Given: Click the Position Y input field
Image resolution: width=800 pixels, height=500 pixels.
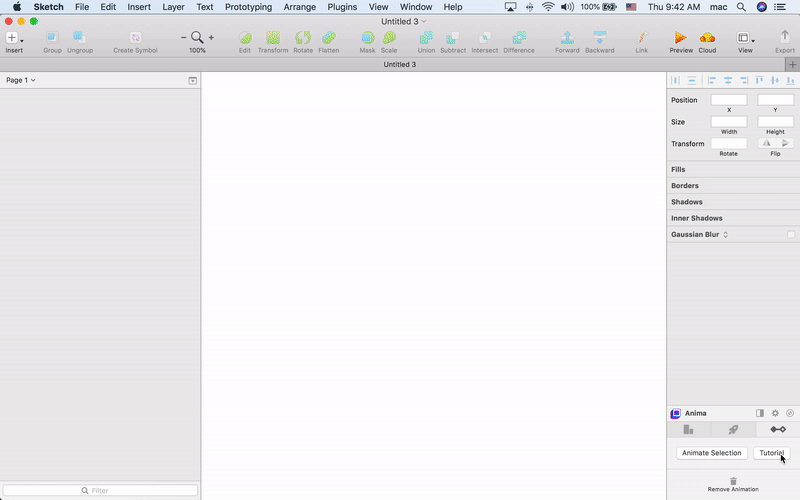Looking at the screenshot, I should 776,100.
